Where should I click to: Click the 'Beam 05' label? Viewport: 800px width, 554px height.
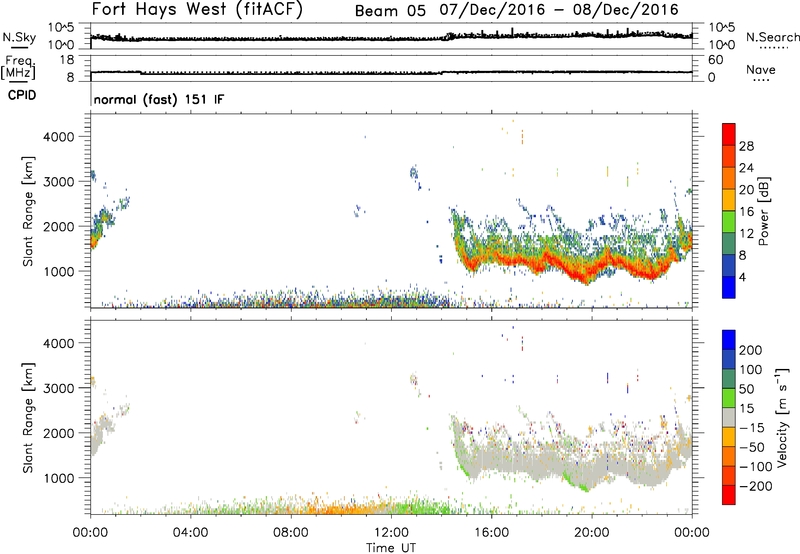point(390,10)
